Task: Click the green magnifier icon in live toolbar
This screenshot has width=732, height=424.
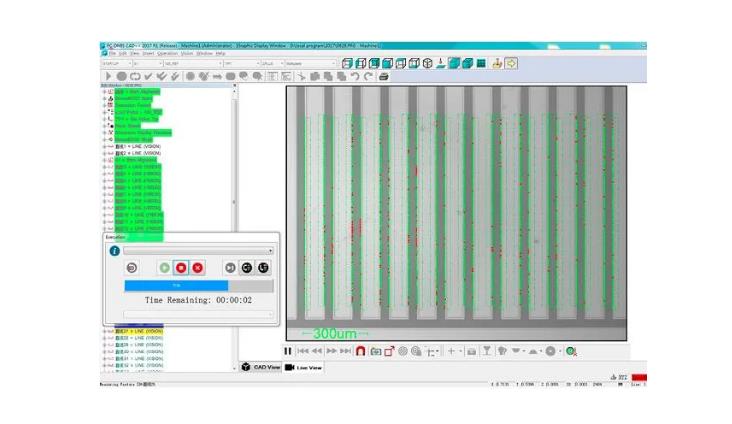Action: 570,351
